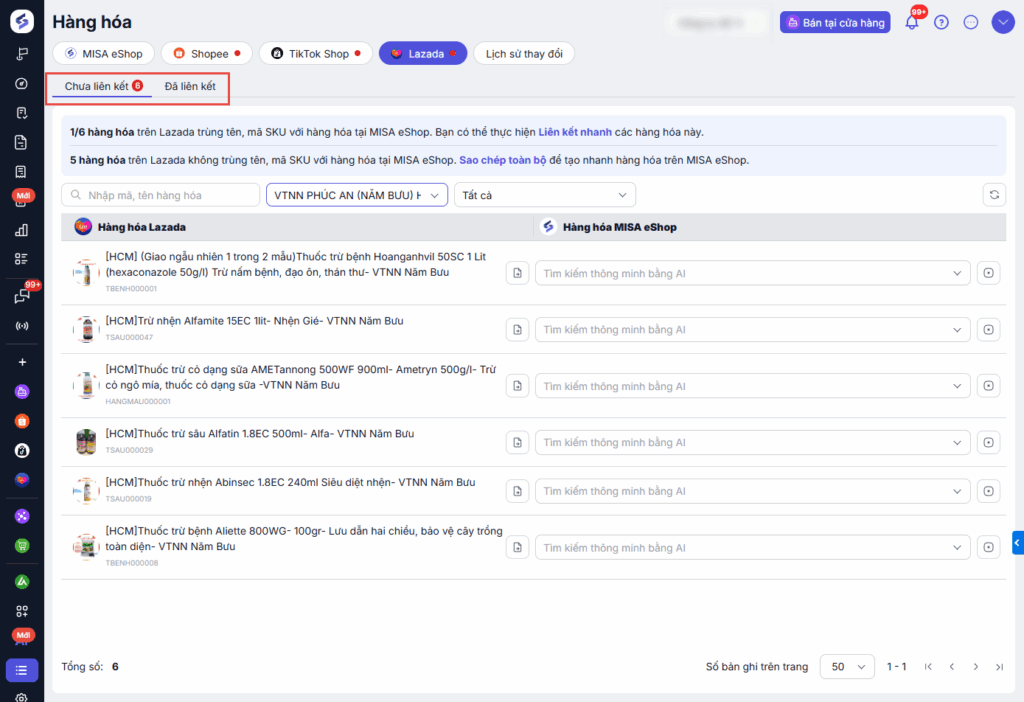Click the Hàng hóa Lazada column header

[142, 227]
